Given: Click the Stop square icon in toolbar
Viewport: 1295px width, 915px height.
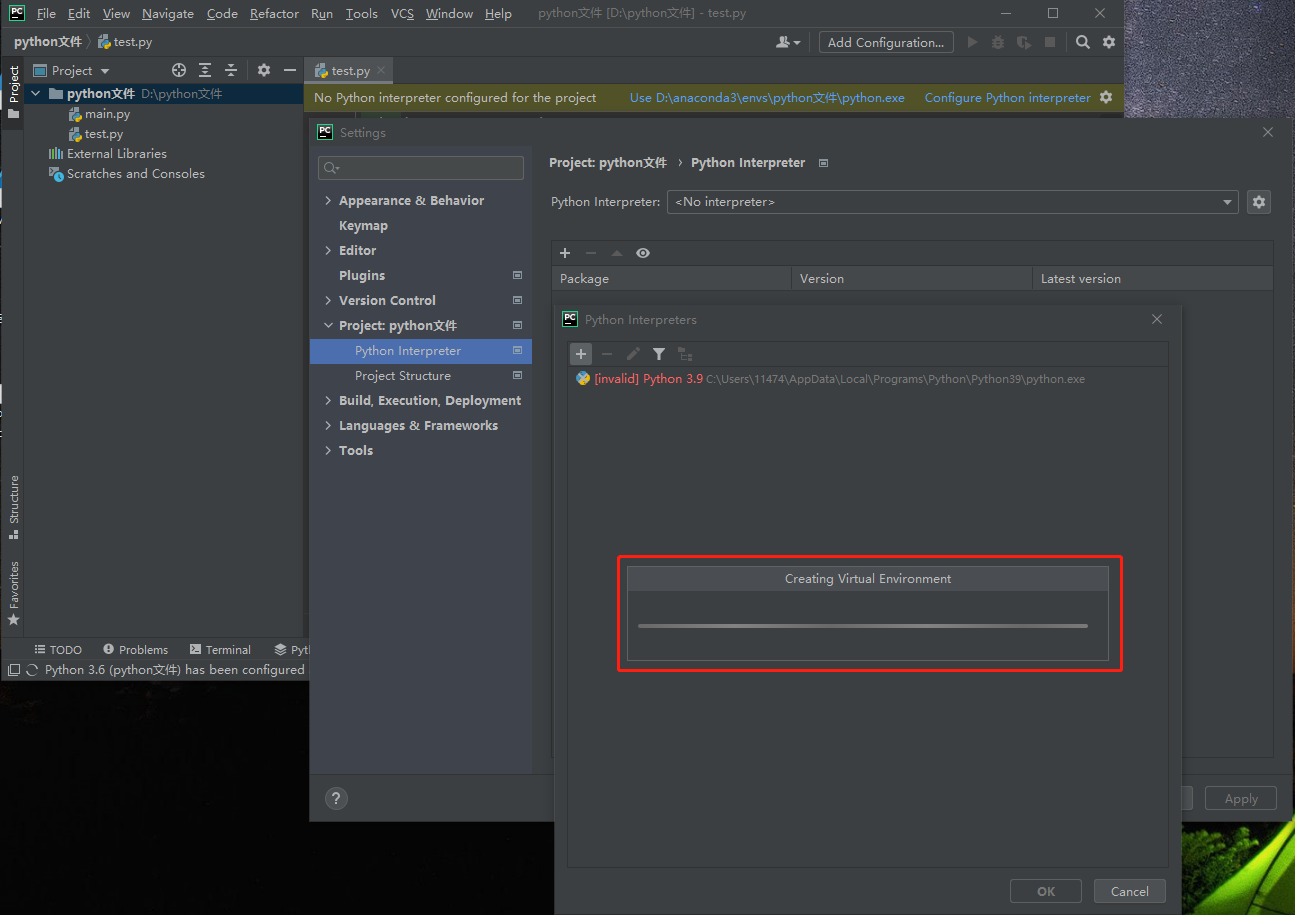Looking at the screenshot, I should 1050,42.
